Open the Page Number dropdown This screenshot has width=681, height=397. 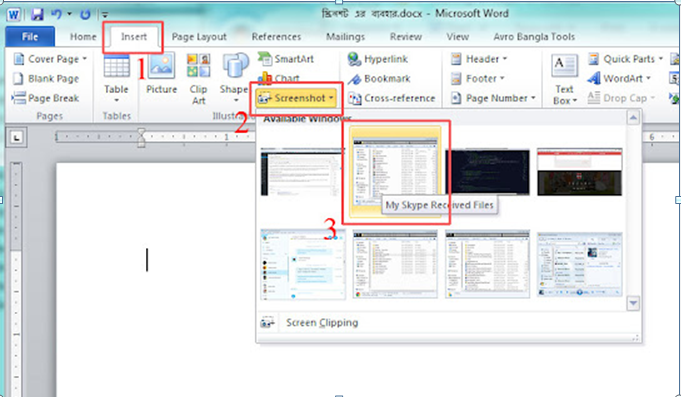click(493, 99)
